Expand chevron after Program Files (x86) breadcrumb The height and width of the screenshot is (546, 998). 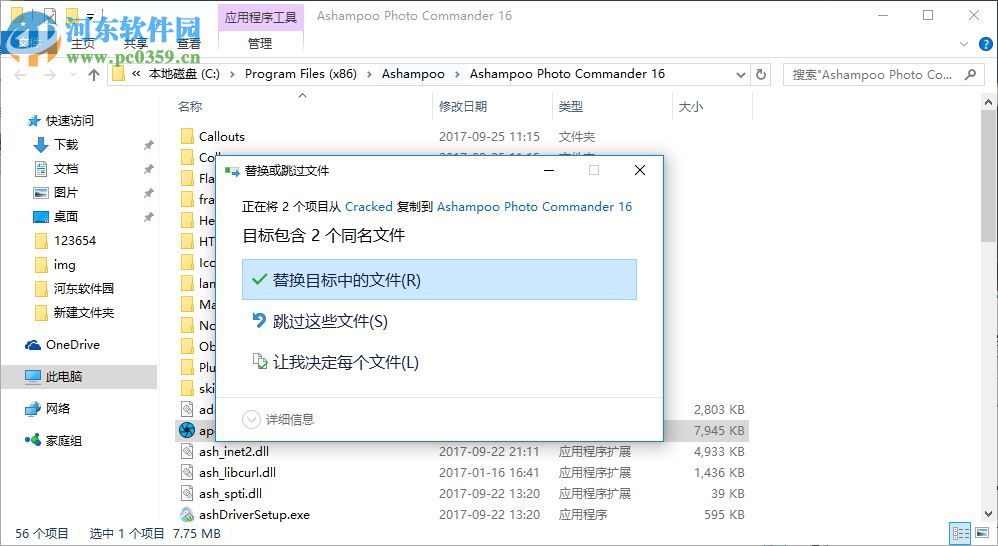pyautogui.click(x=369, y=74)
